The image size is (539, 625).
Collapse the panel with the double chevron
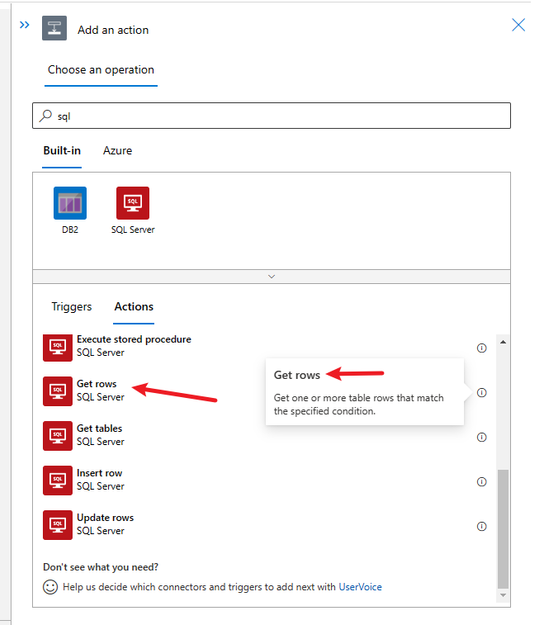pos(24,25)
